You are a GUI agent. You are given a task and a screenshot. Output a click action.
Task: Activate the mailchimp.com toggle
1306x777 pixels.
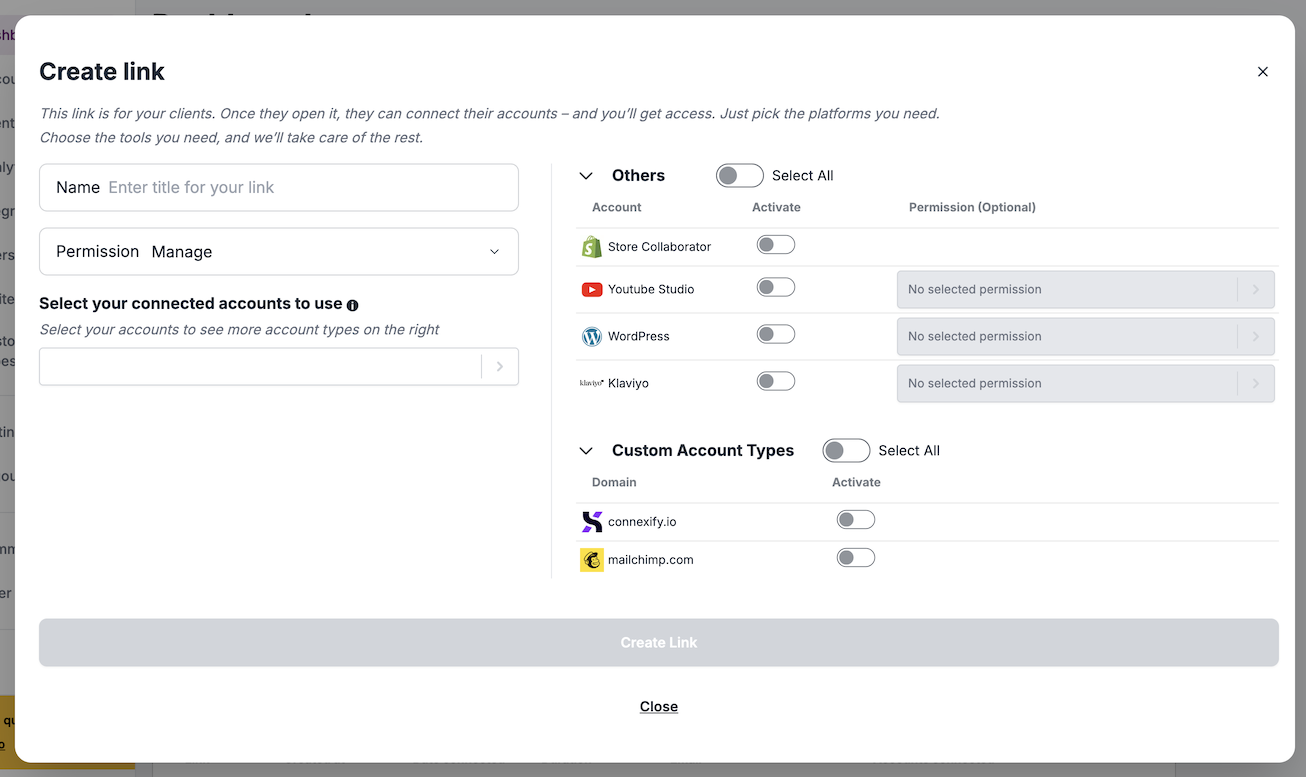tap(855, 558)
